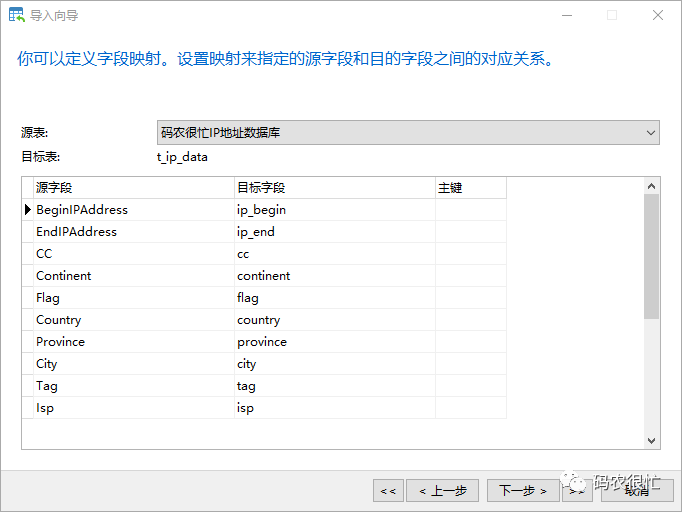Click the 下一步 > button
The image size is (682, 512).
pyautogui.click(x=523, y=491)
